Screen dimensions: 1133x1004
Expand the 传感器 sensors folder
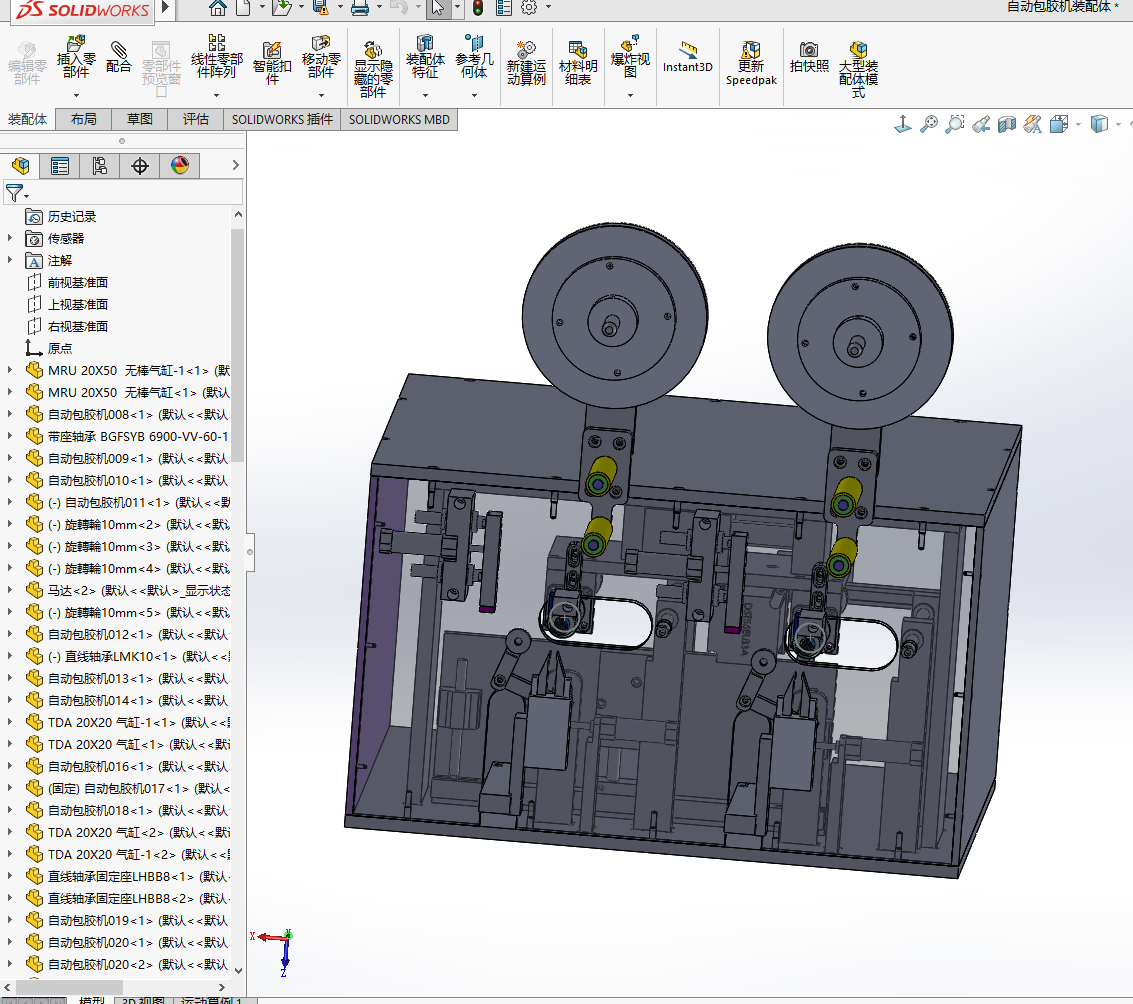point(10,238)
